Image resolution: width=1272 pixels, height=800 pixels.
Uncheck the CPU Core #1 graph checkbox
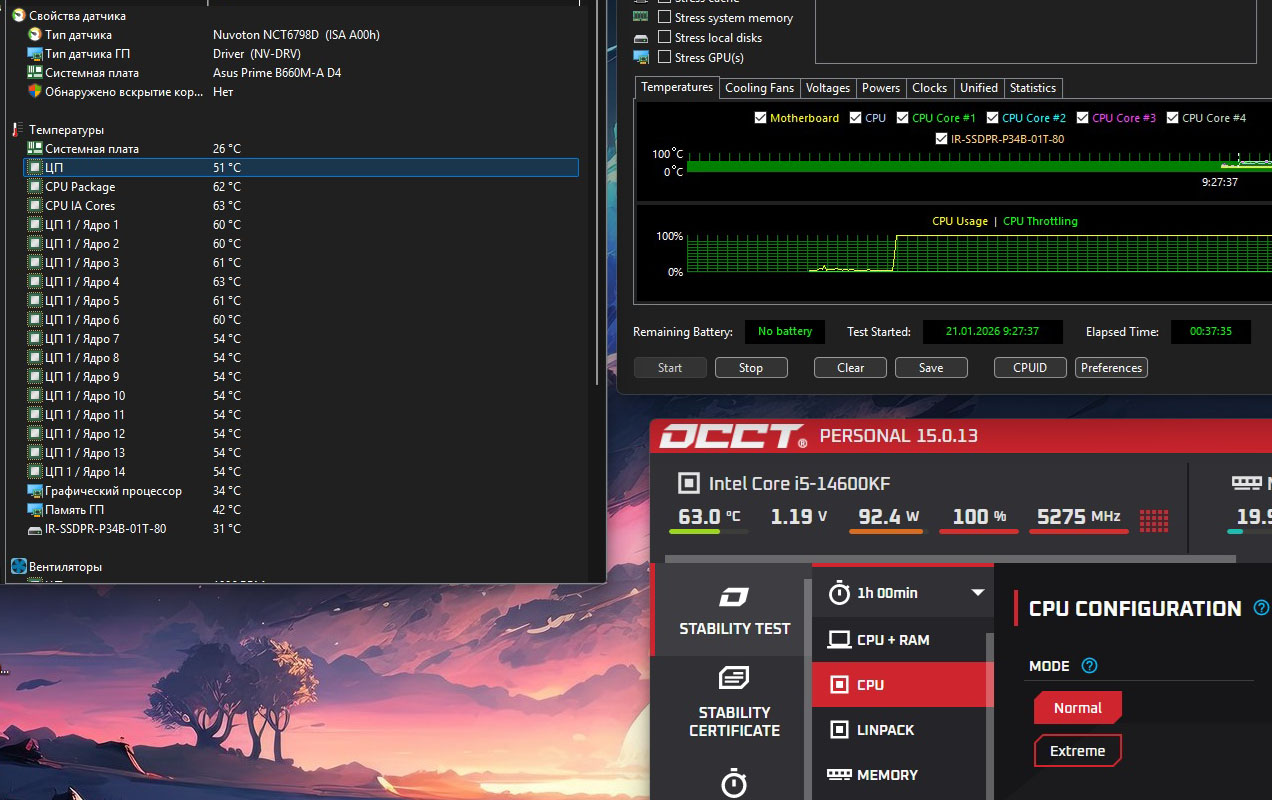pos(903,118)
